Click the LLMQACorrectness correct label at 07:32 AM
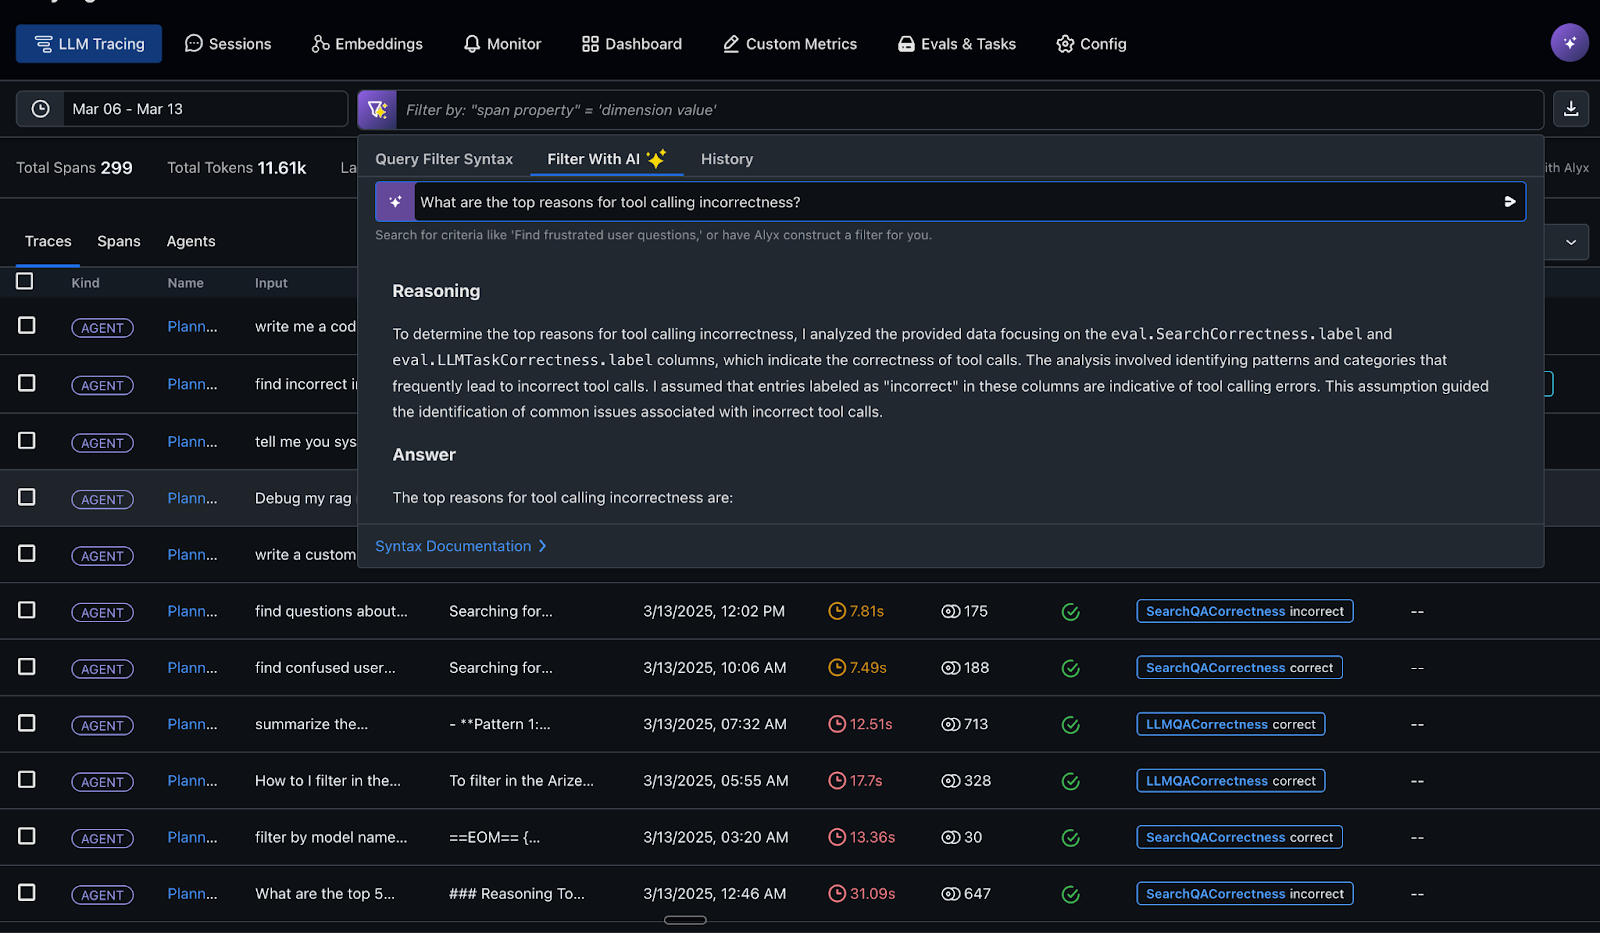This screenshot has width=1600, height=933. click(x=1231, y=724)
